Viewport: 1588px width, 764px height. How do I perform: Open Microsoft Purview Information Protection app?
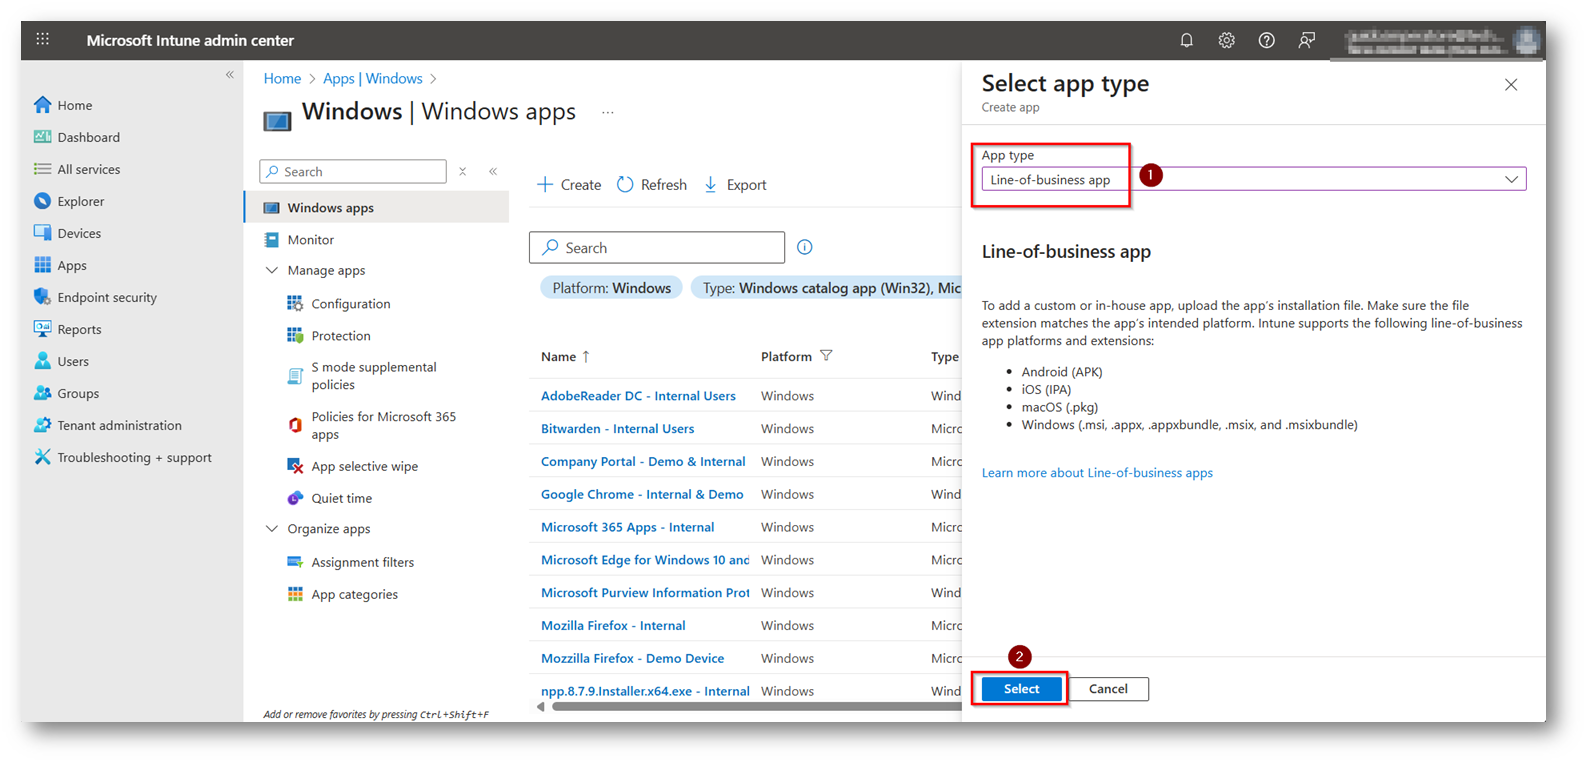pyautogui.click(x=645, y=593)
